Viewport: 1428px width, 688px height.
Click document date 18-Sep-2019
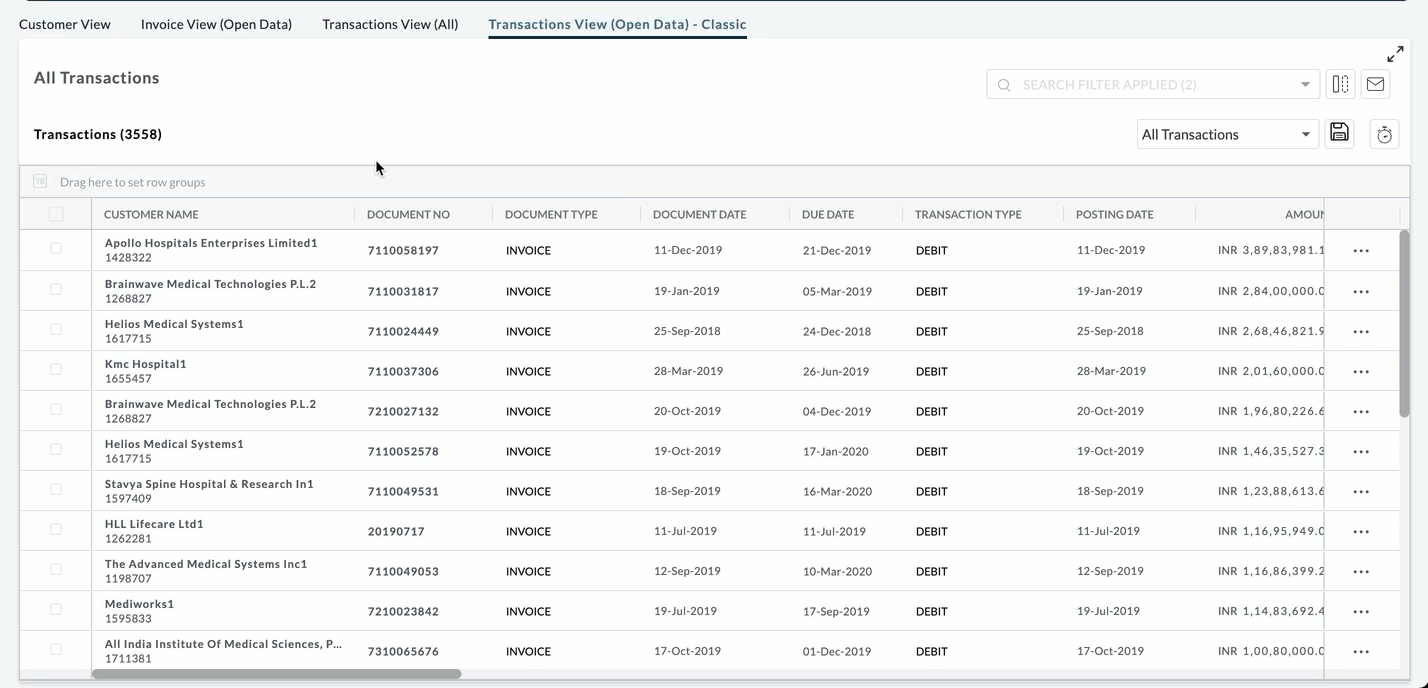[687, 491]
